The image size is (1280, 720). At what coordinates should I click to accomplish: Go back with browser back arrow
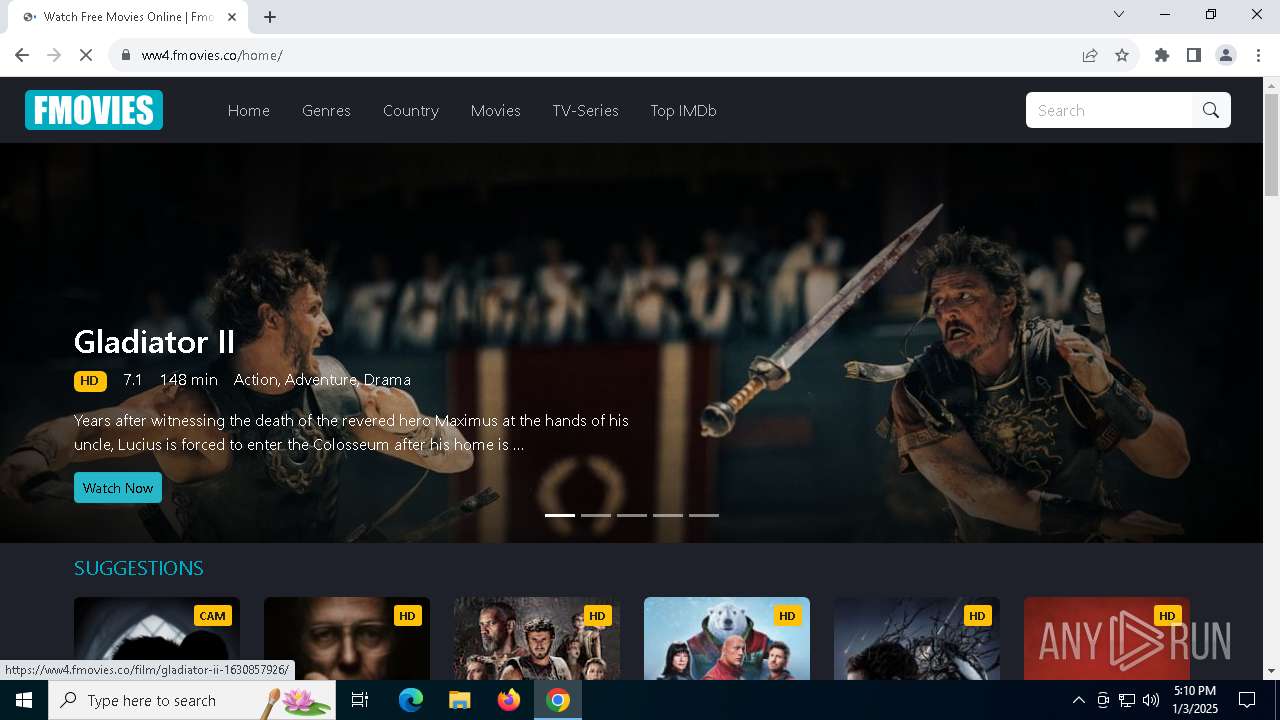click(22, 55)
